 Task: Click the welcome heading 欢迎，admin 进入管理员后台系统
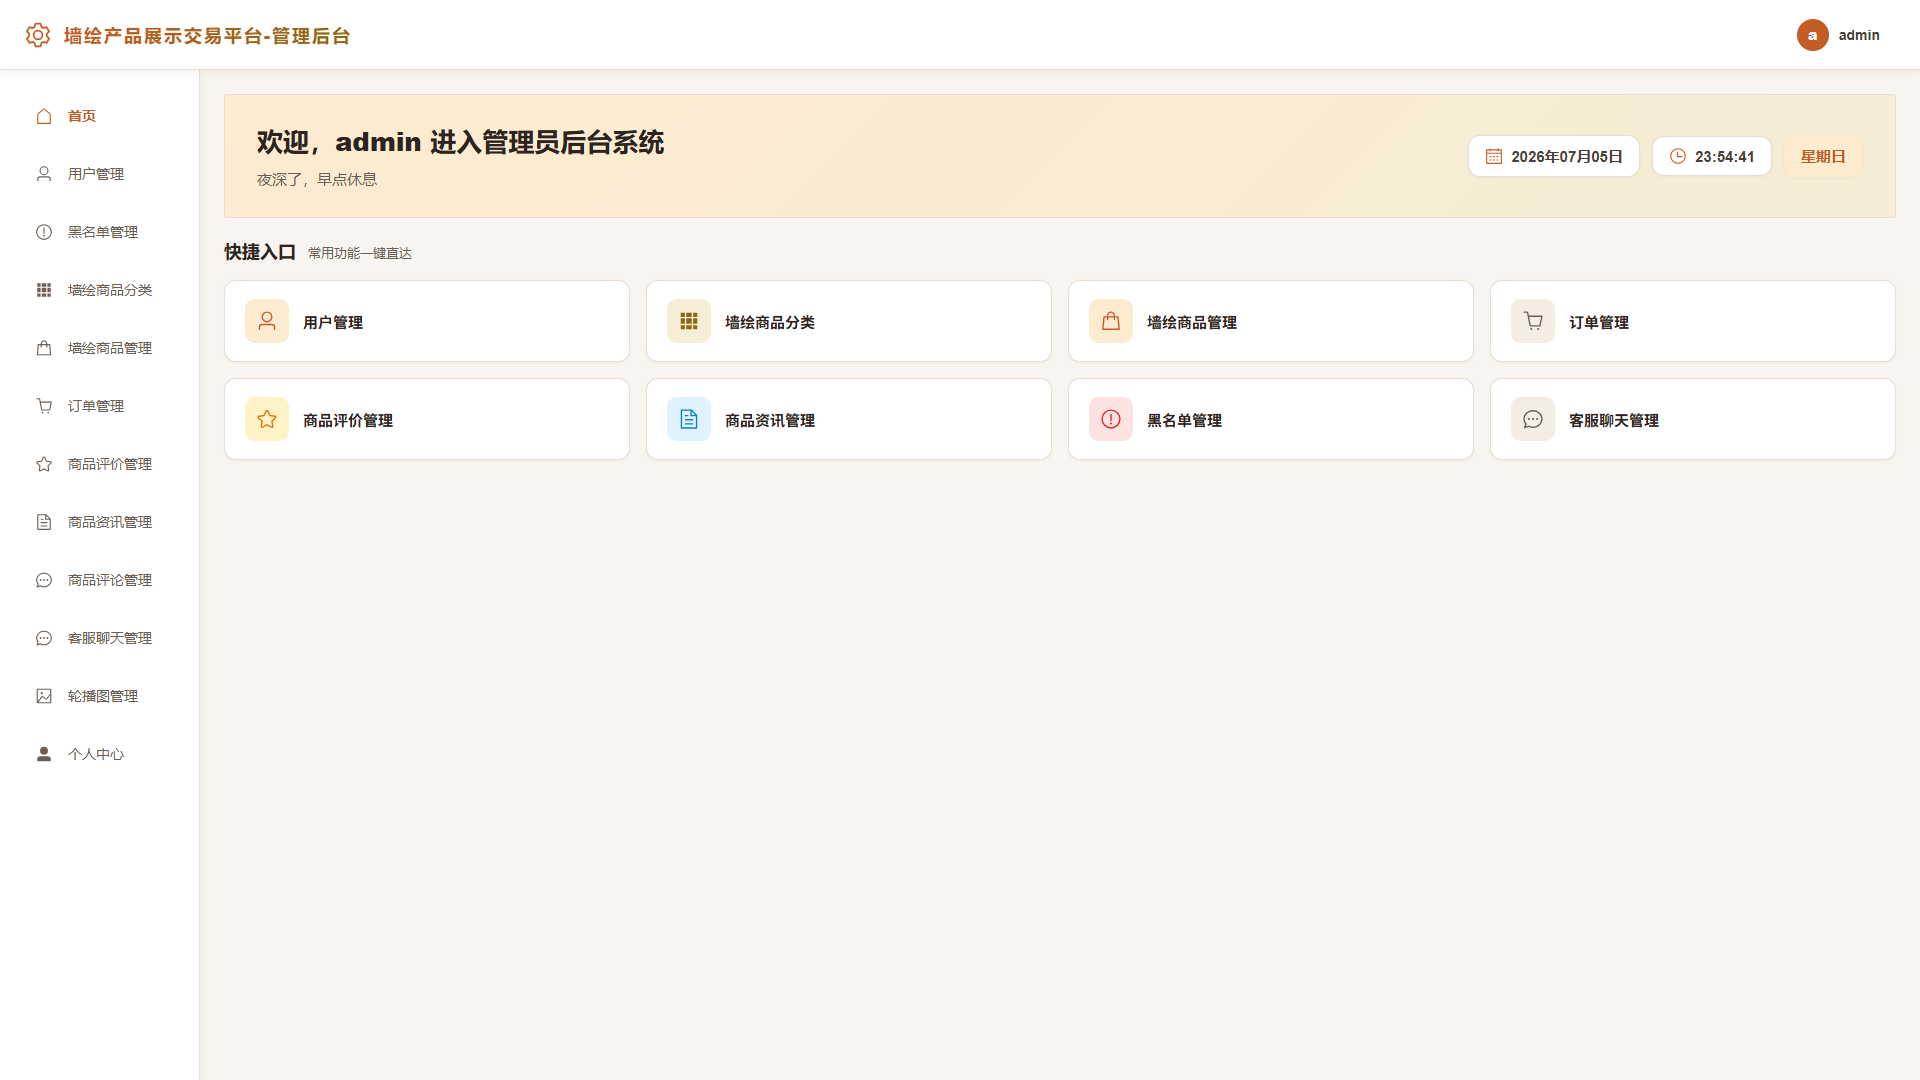point(460,142)
